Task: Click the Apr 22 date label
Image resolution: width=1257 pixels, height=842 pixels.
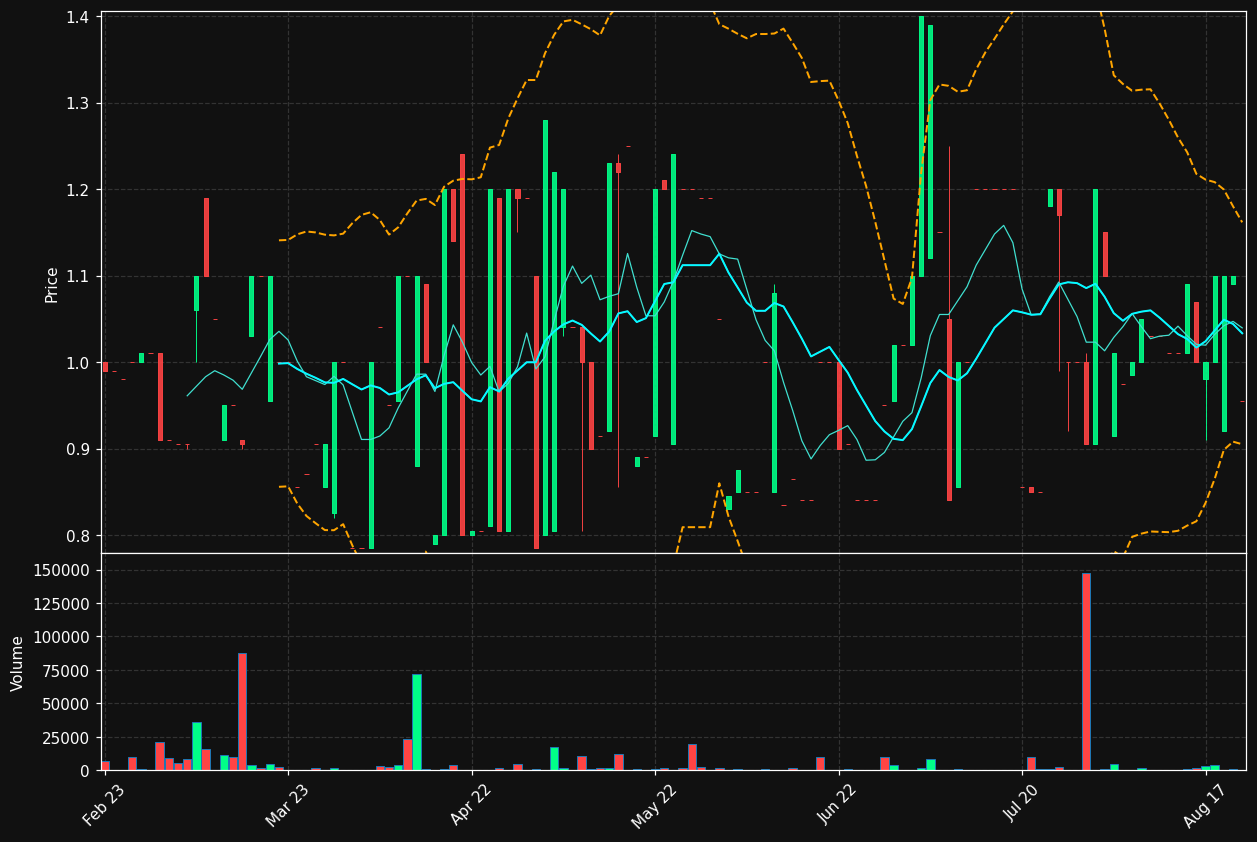Action: tap(471, 805)
